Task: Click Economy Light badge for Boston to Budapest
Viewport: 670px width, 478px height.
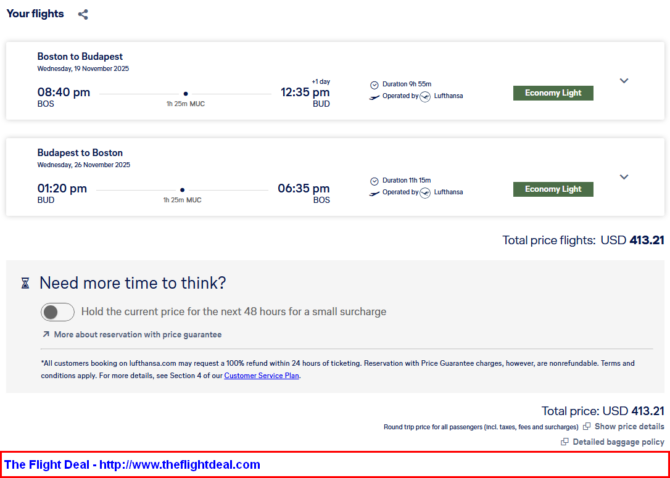Action: (x=553, y=93)
